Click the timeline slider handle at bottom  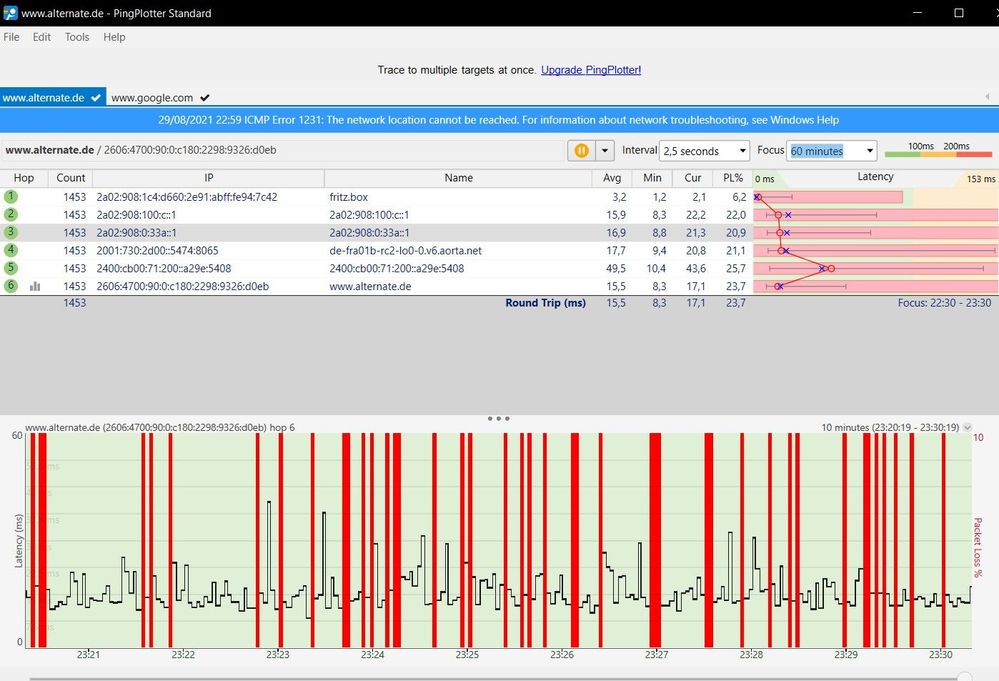964,677
